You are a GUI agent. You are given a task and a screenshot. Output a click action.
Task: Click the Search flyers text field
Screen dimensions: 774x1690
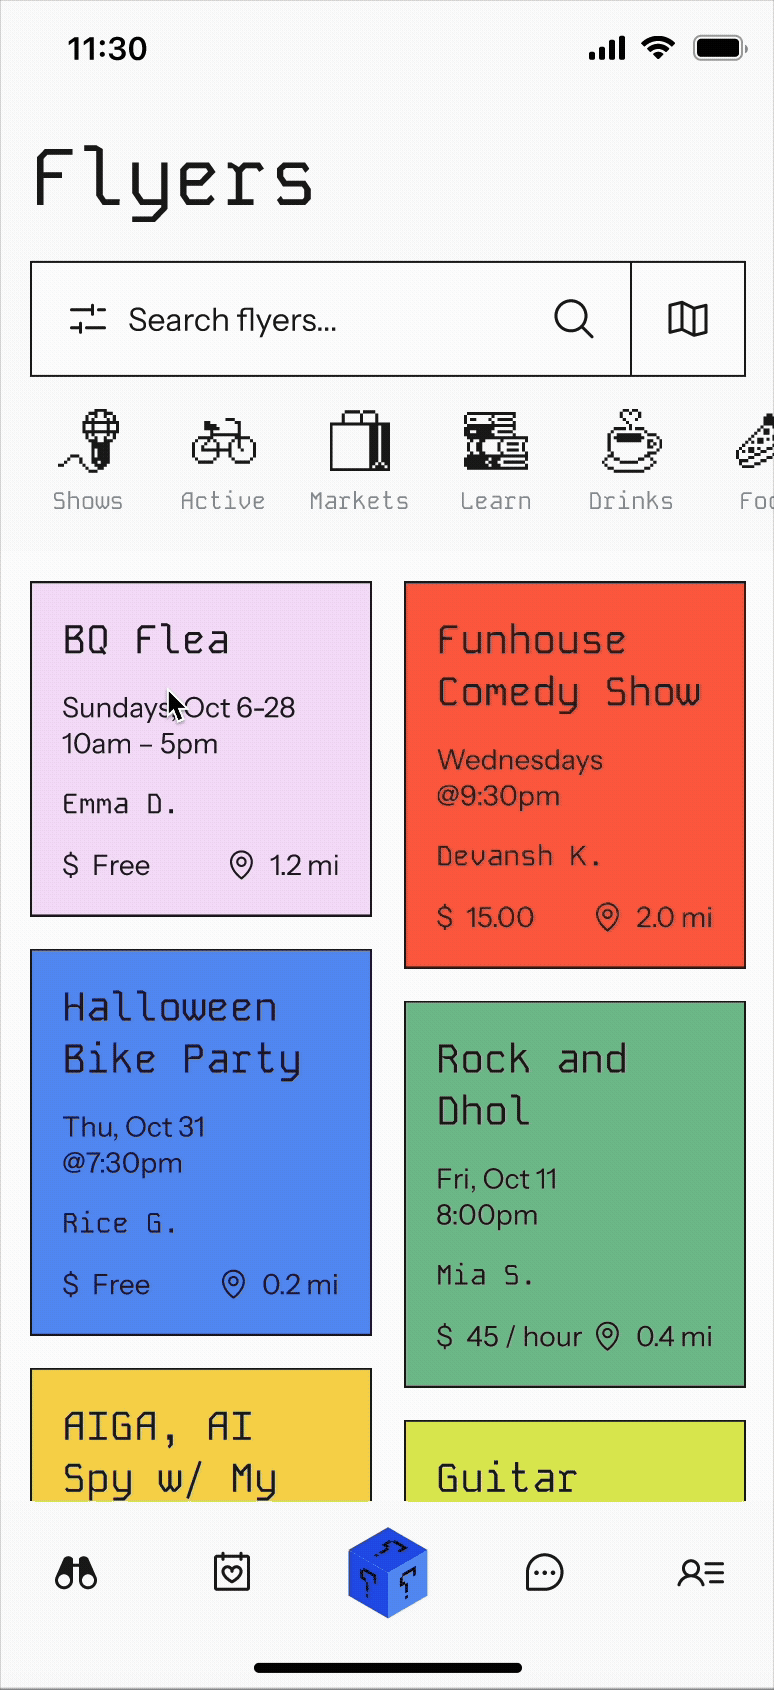pyautogui.click(x=330, y=319)
